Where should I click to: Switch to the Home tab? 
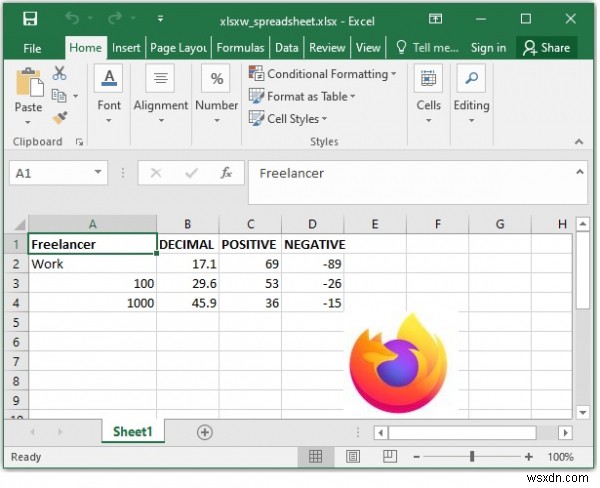86,48
